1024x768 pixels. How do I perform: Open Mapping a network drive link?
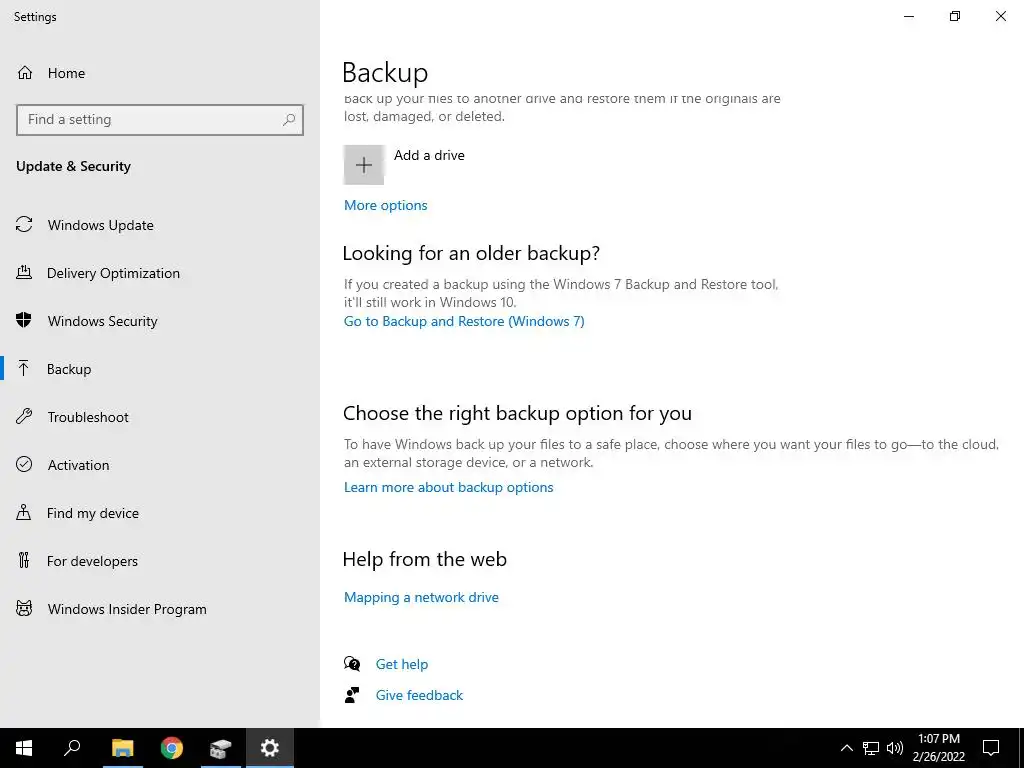click(421, 597)
